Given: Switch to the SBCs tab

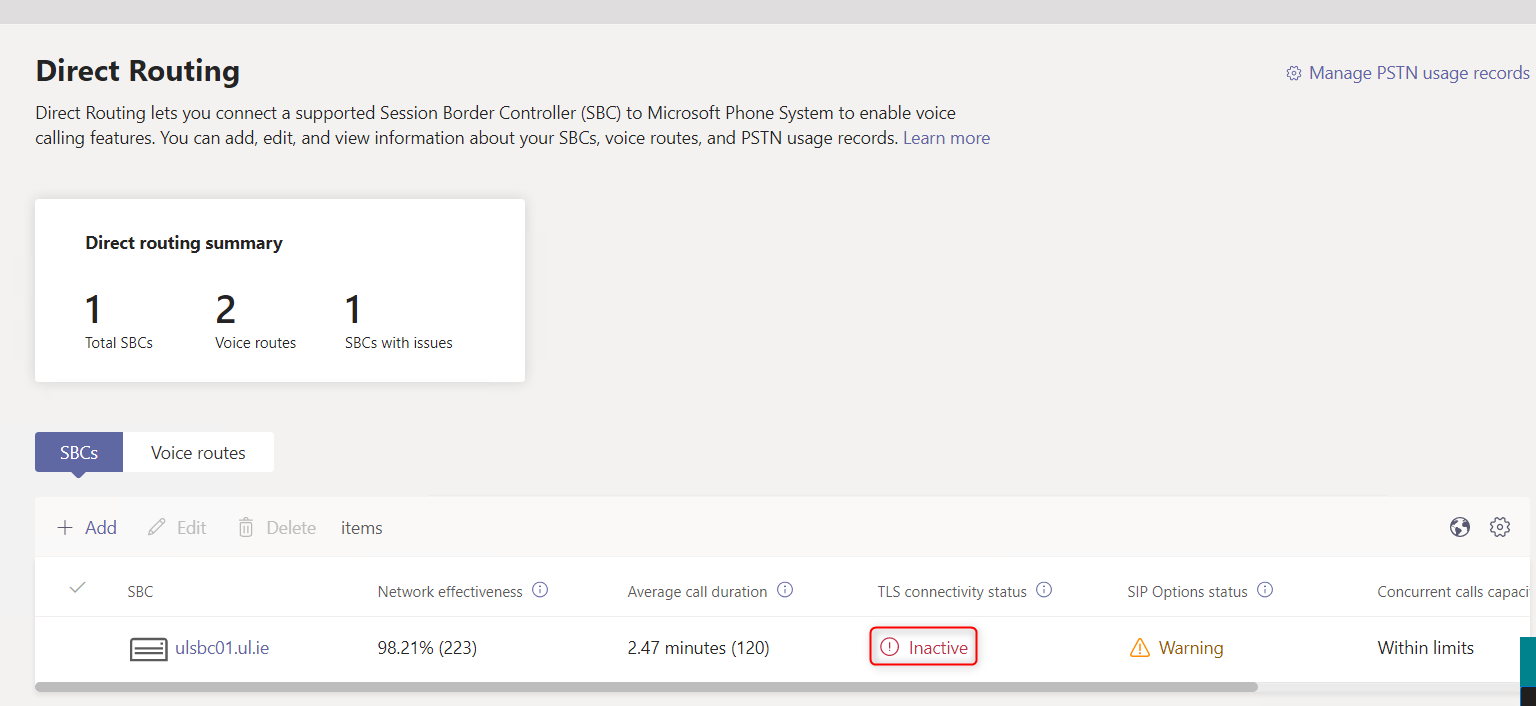Looking at the screenshot, I should point(78,452).
